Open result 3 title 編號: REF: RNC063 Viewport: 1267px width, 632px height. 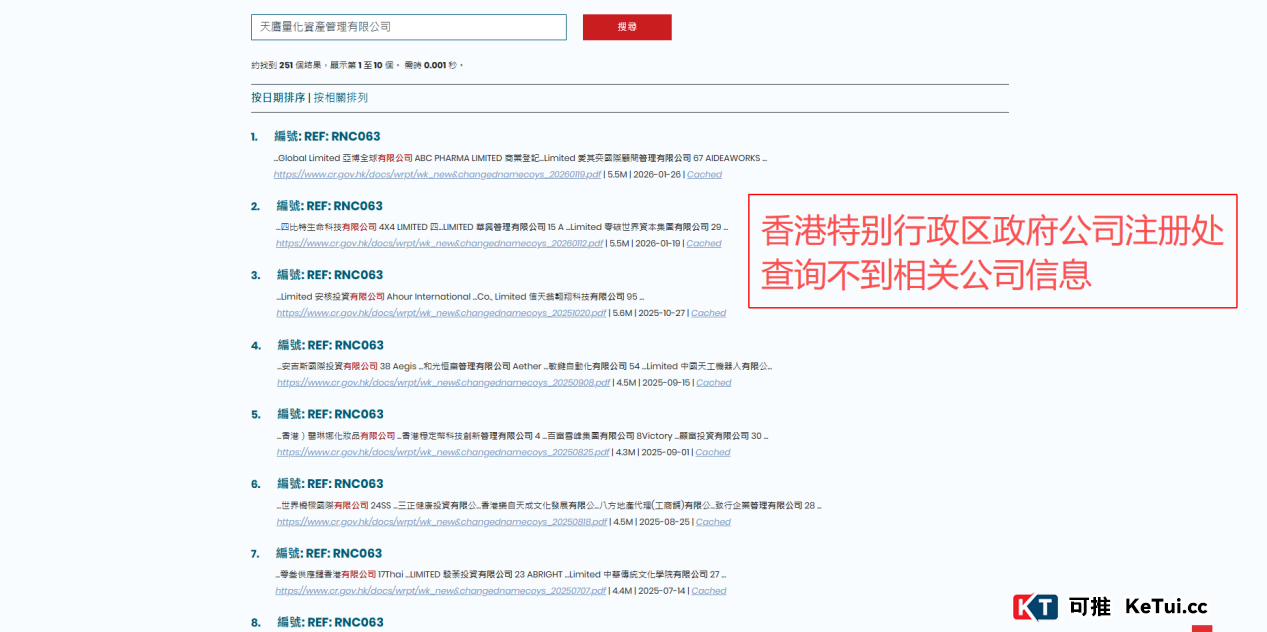pos(330,275)
